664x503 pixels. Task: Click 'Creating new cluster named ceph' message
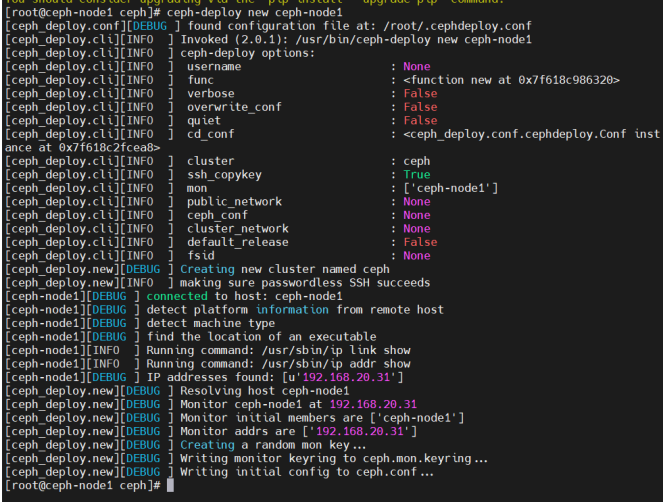click(x=285, y=269)
